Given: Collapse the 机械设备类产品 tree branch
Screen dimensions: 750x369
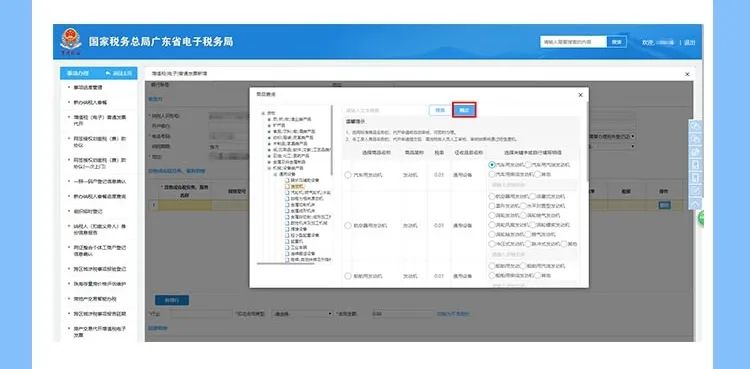Looking at the screenshot, I should [269, 168].
